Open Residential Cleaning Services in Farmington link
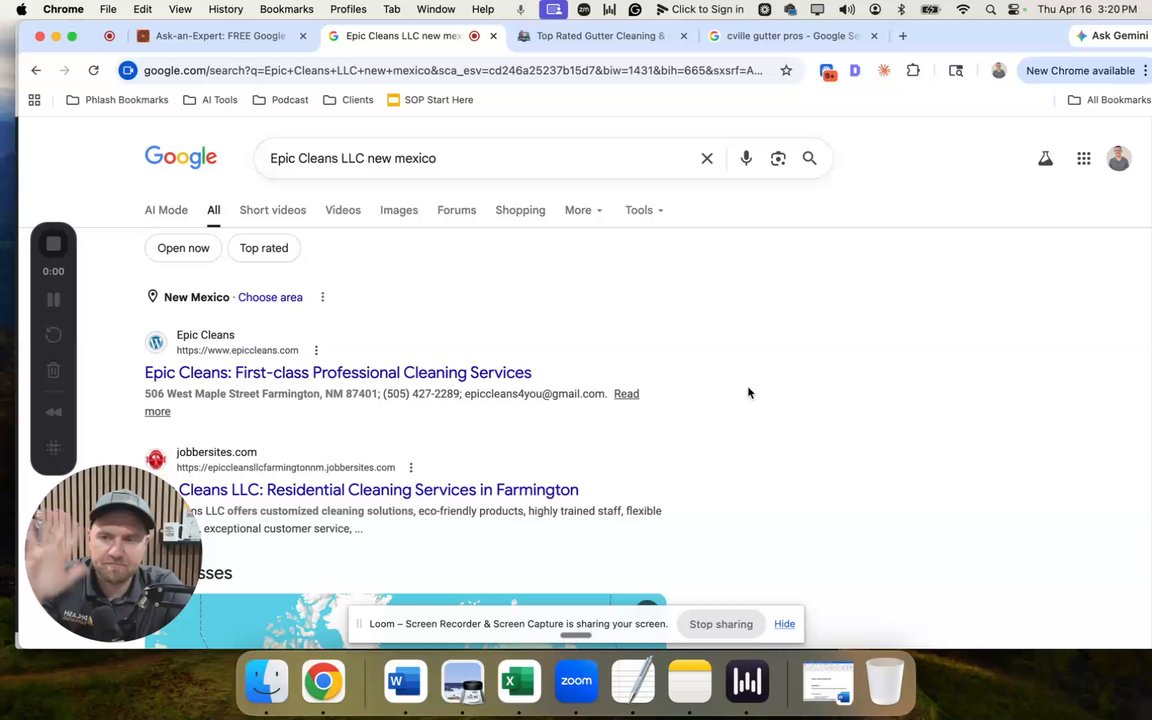This screenshot has height=720, width=1152. coord(378,490)
